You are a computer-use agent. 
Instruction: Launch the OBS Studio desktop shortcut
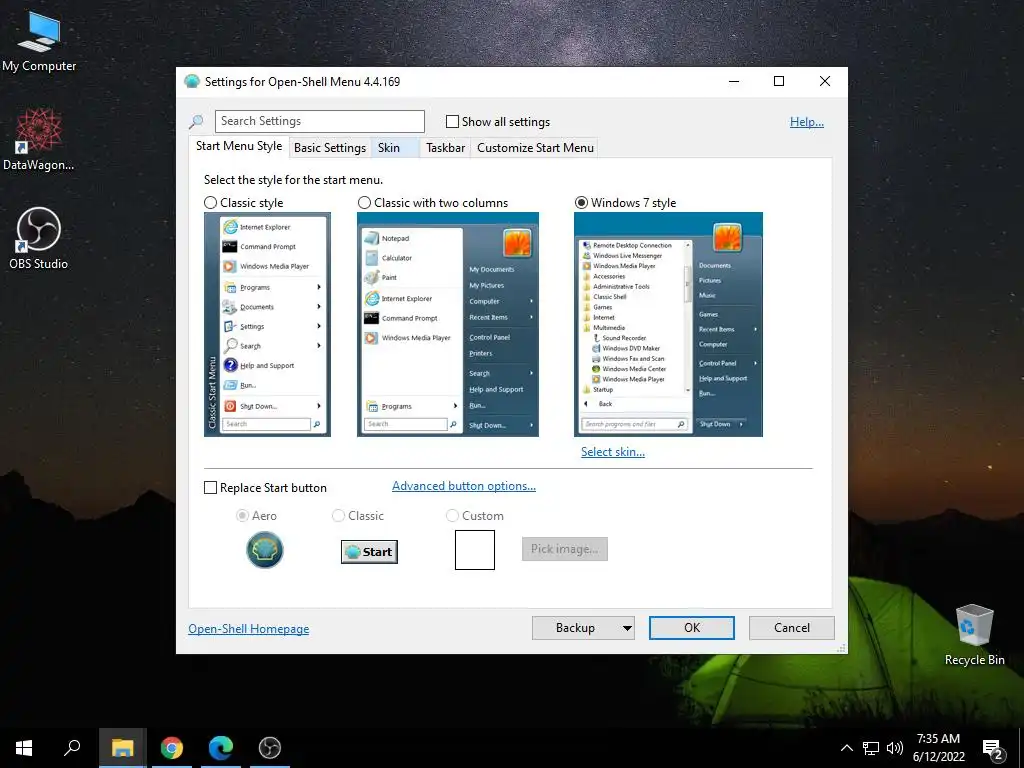click(x=39, y=238)
